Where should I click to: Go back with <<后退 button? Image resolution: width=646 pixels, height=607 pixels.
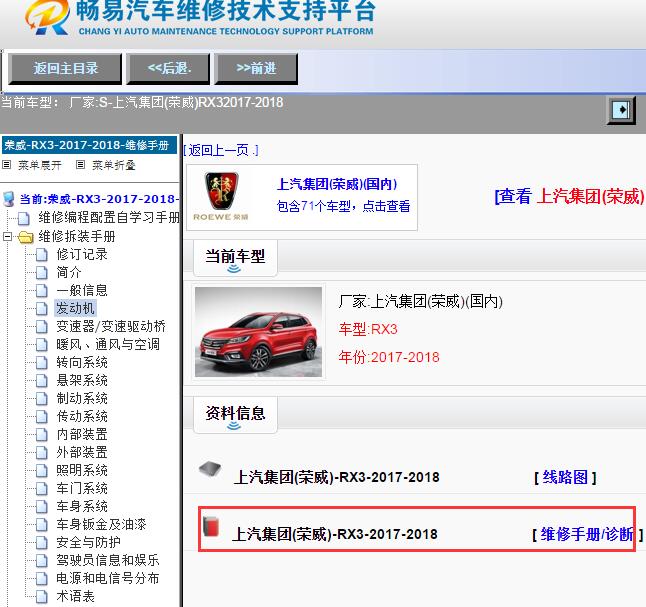169,68
